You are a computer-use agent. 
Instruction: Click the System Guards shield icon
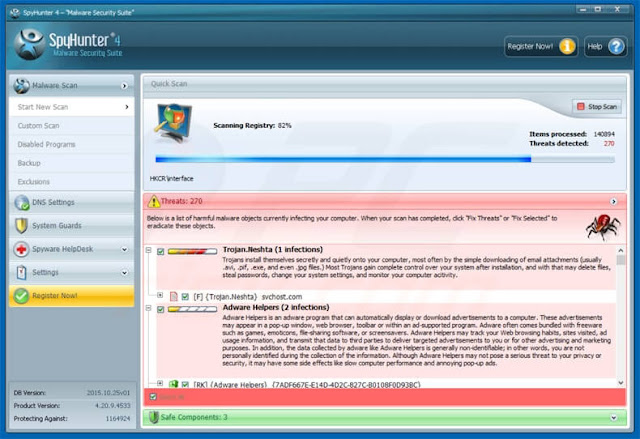click(21, 226)
